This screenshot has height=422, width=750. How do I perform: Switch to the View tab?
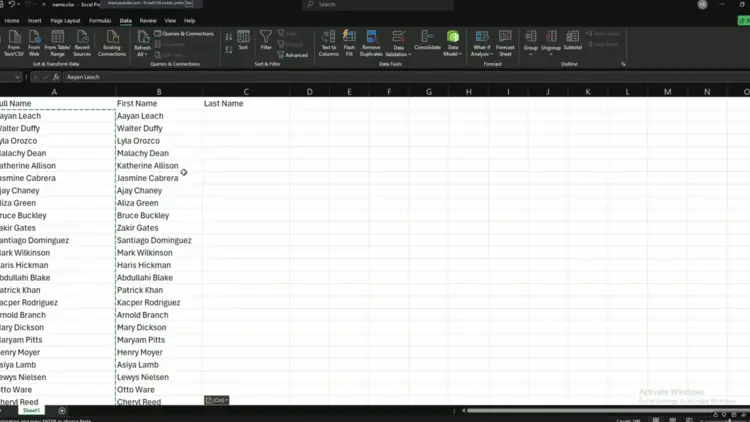(170, 21)
